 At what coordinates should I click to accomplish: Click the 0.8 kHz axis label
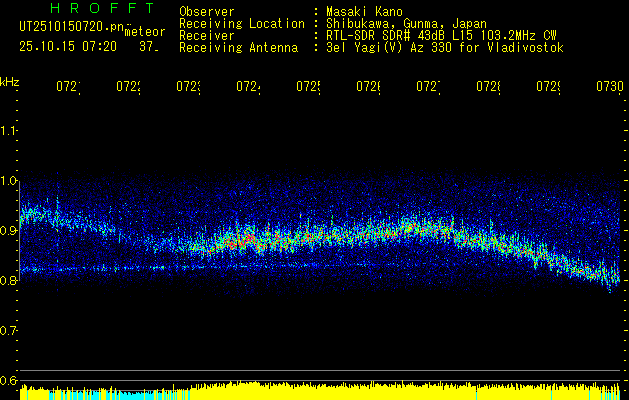click(8, 281)
